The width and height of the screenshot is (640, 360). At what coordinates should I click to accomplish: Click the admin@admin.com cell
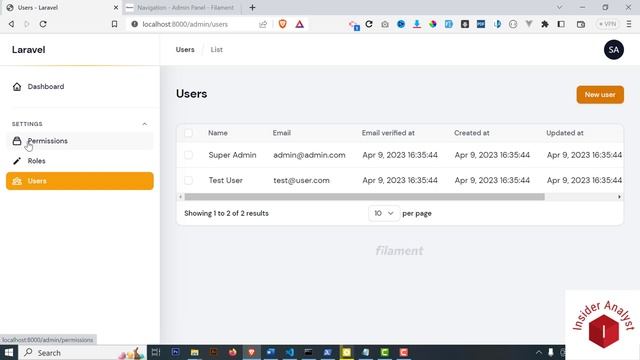tap(309, 155)
